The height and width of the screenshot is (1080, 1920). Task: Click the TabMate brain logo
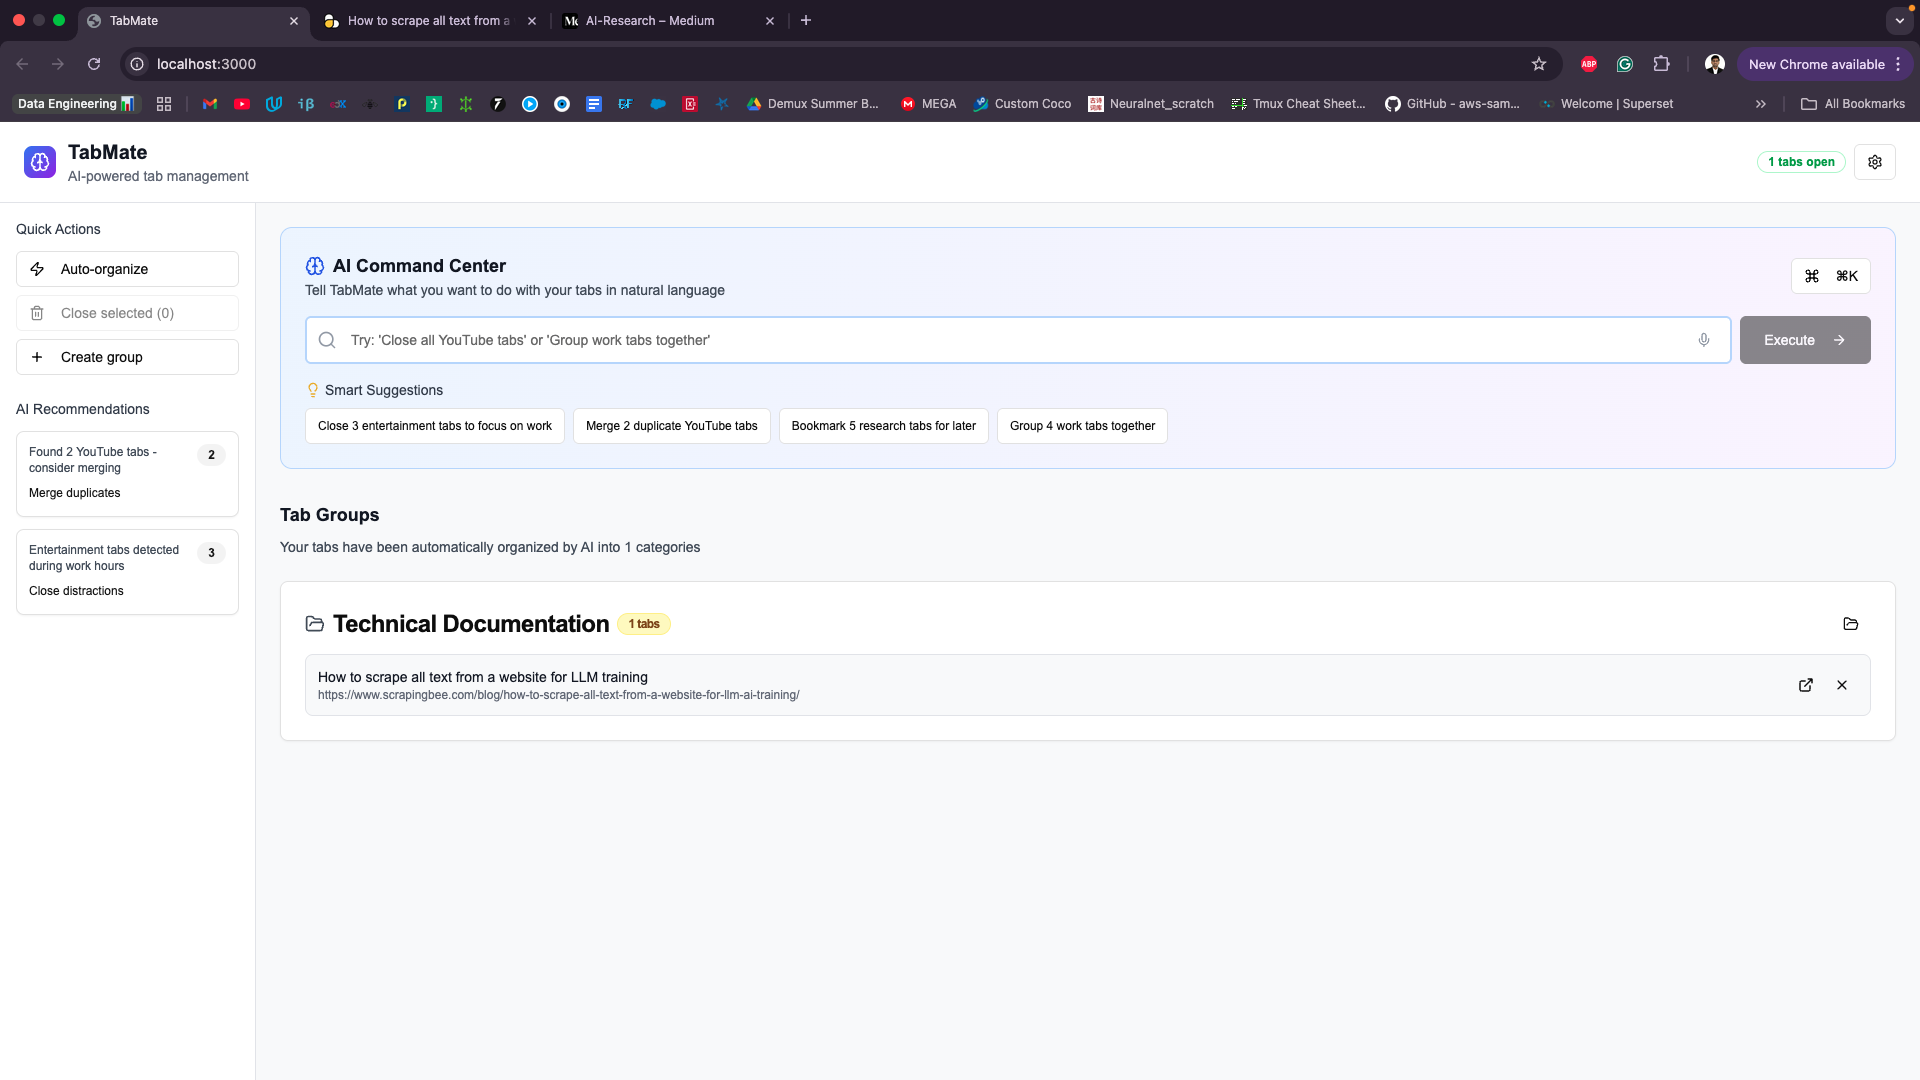[40, 162]
